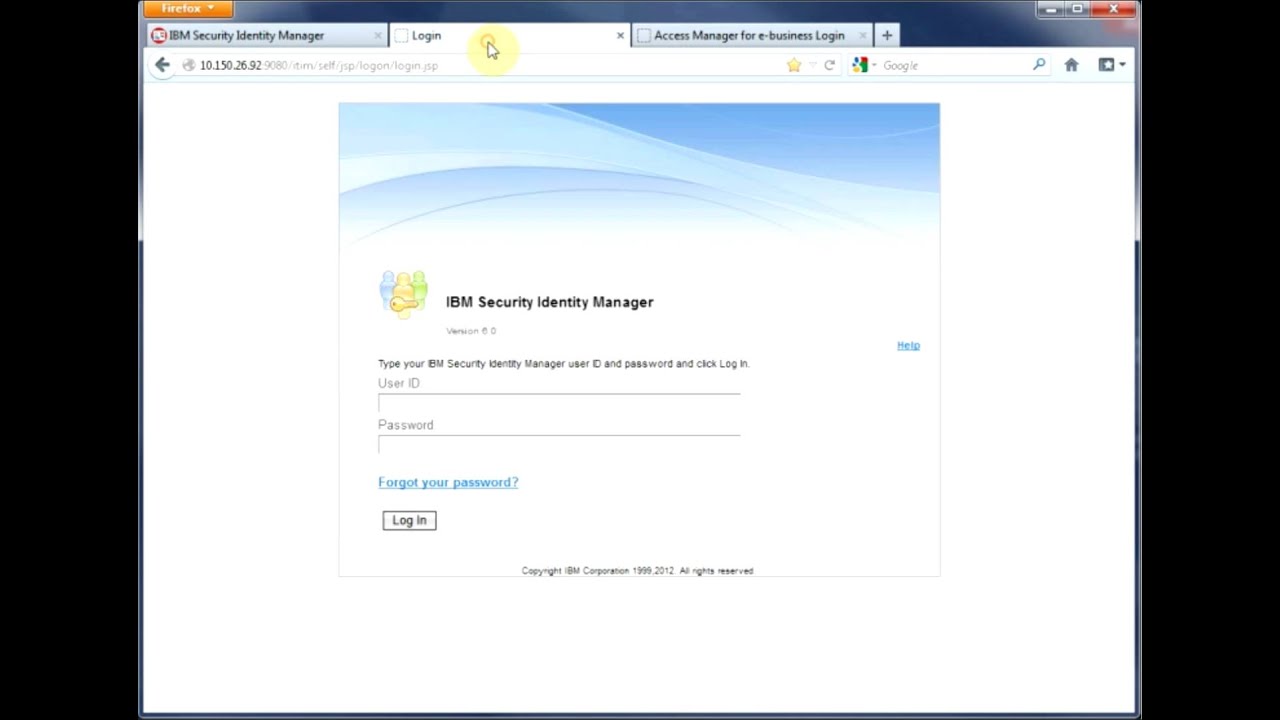Open the Google search engine selector
This screenshot has height=720, width=1280.
pyautogui.click(x=864, y=65)
